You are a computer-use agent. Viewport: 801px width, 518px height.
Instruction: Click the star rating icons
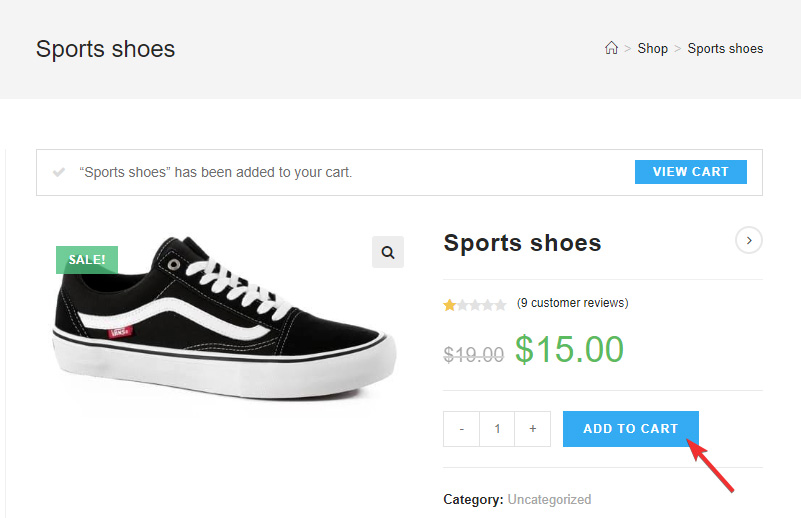475,305
